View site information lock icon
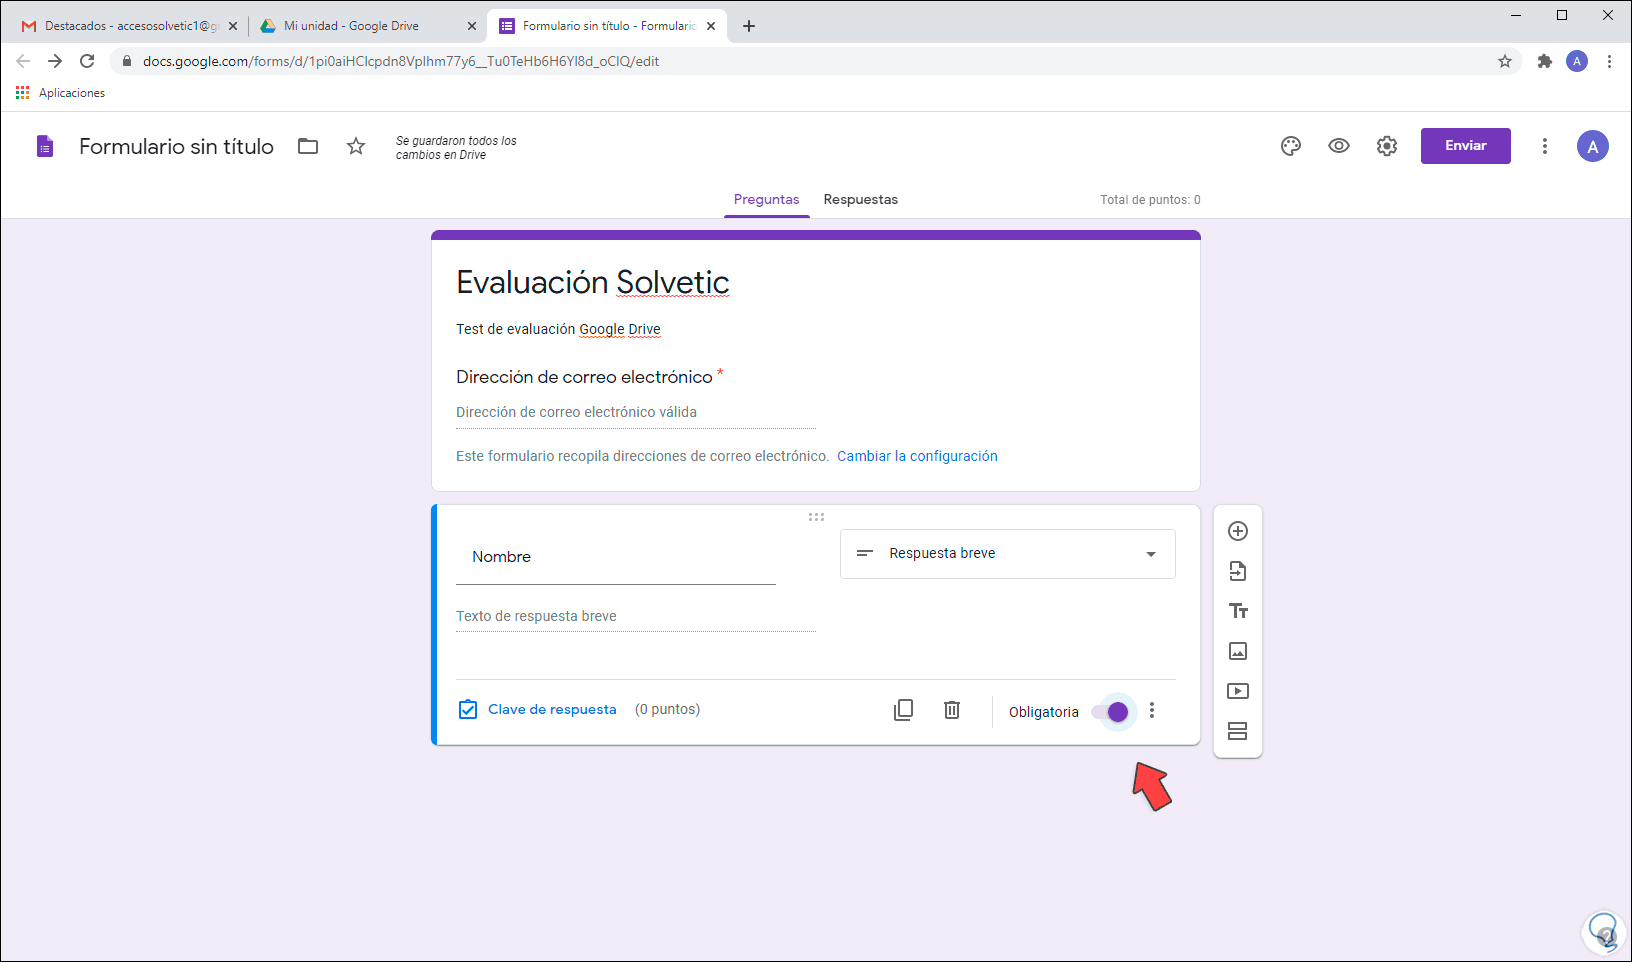Viewport: 1632px width, 962px height. [x=126, y=61]
